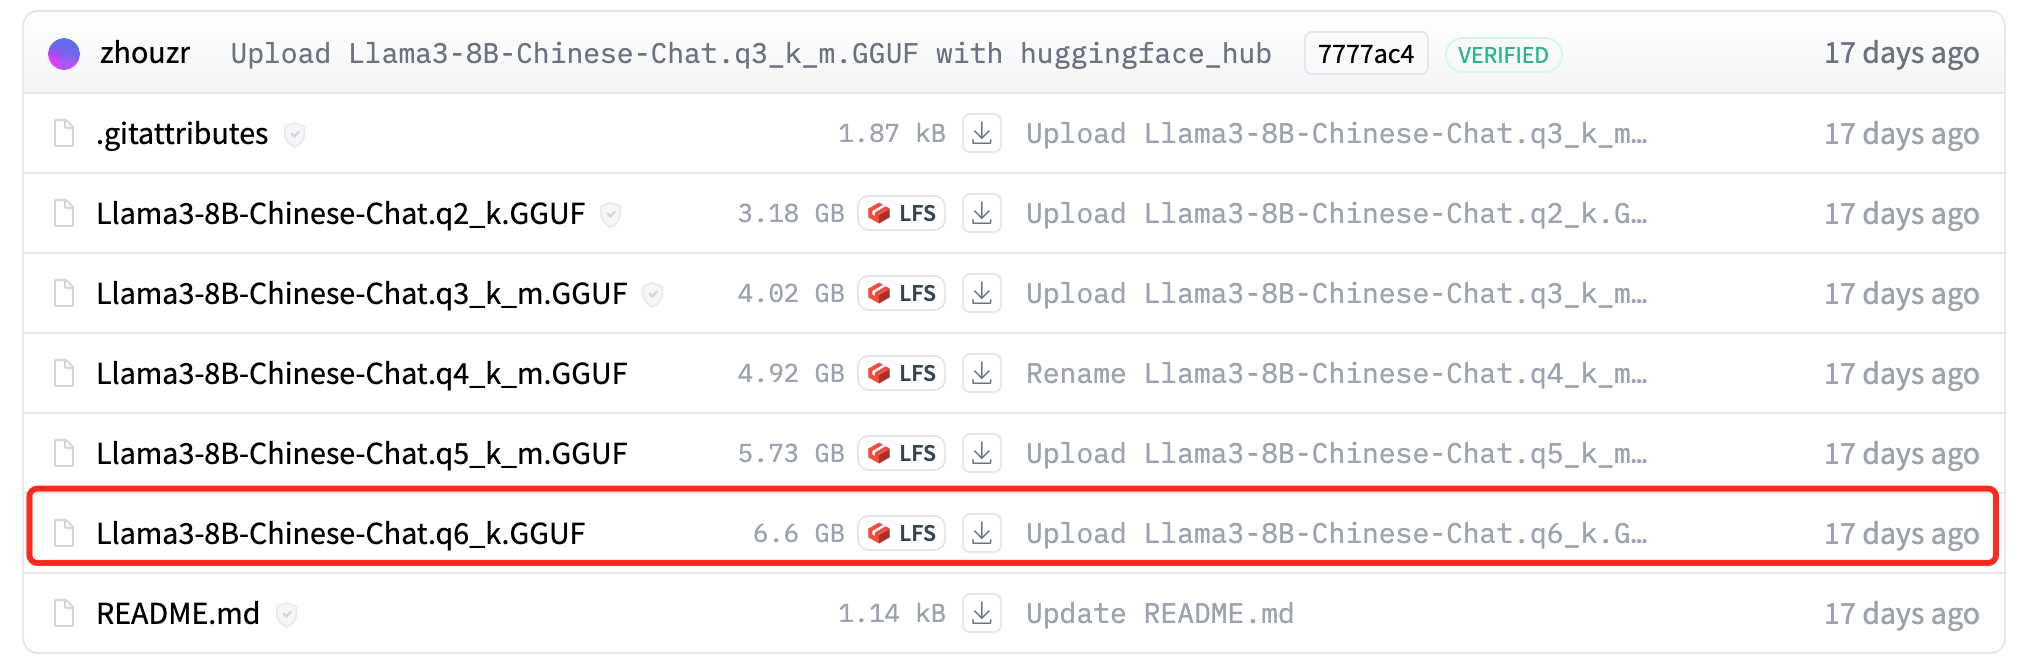Open commit hash 7777ac4

(x=1366, y=54)
